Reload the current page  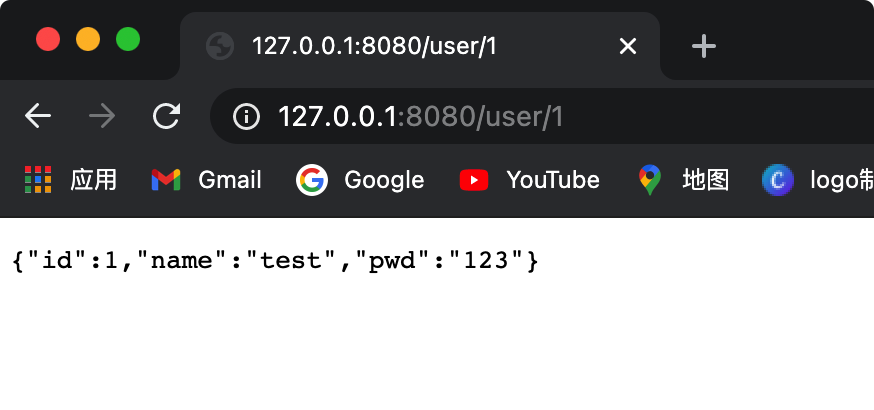pyautogui.click(x=166, y=117)
